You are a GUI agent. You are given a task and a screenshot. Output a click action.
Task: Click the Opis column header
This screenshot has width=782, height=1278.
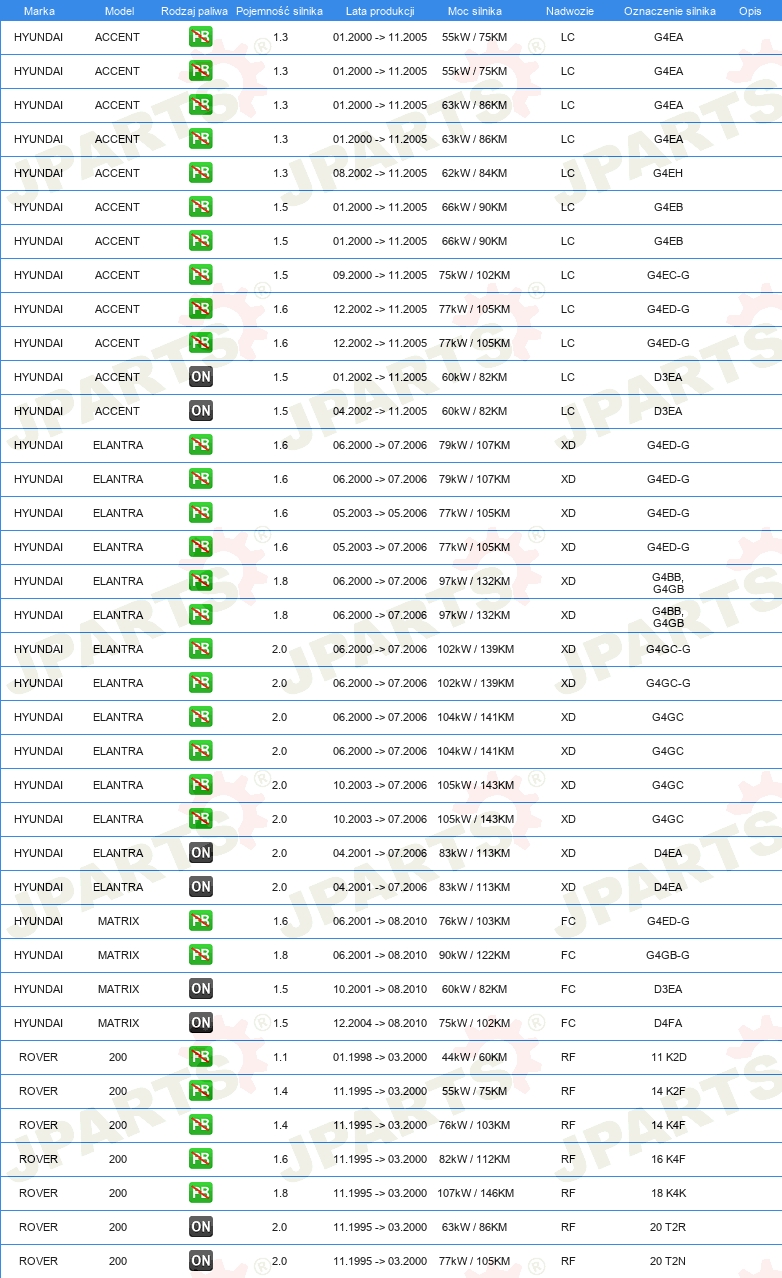(749, 11)
